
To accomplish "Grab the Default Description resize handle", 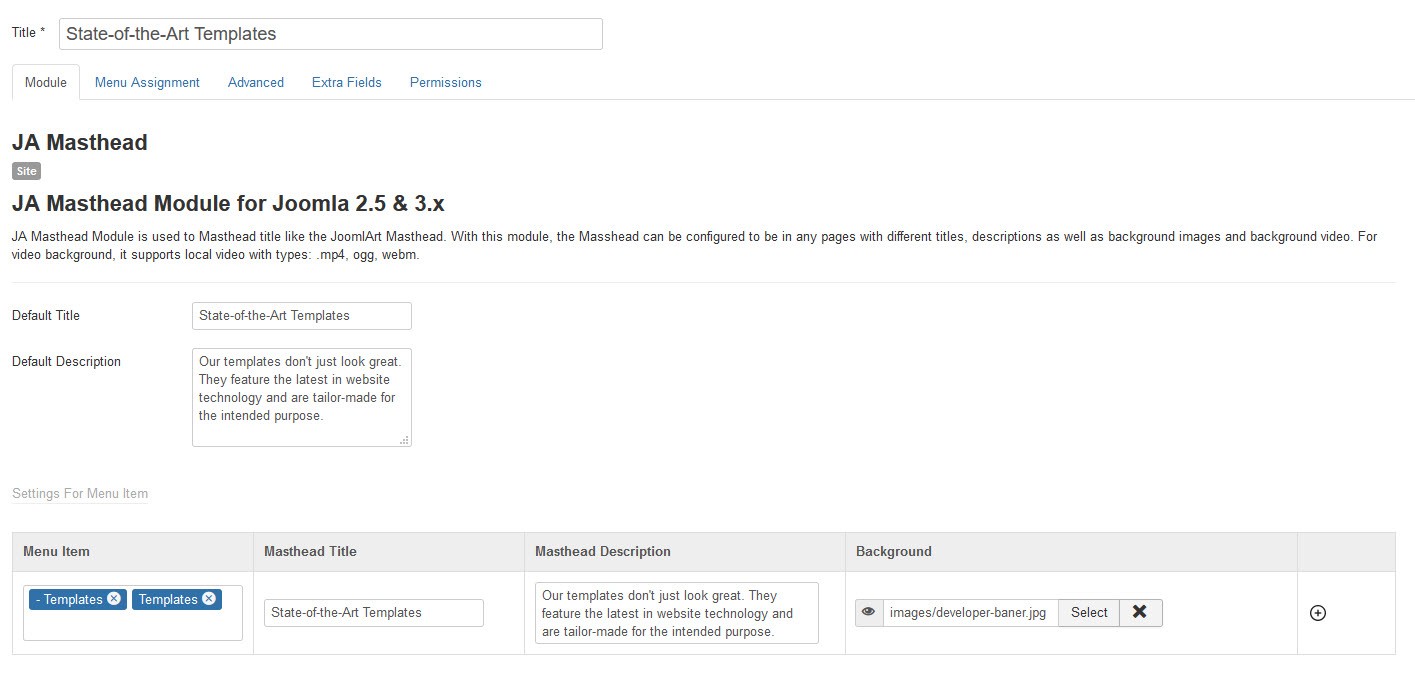I will [x=404, y=440].
